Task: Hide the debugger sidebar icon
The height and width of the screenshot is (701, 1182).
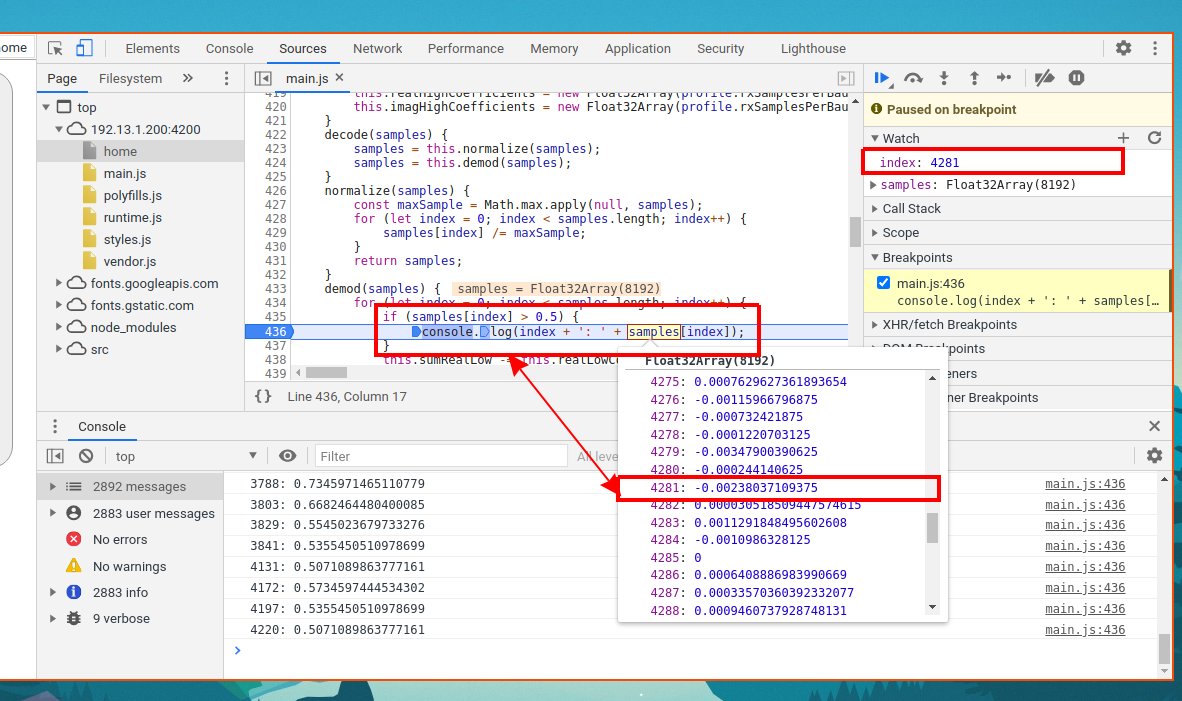Action: tap(846, 78)
